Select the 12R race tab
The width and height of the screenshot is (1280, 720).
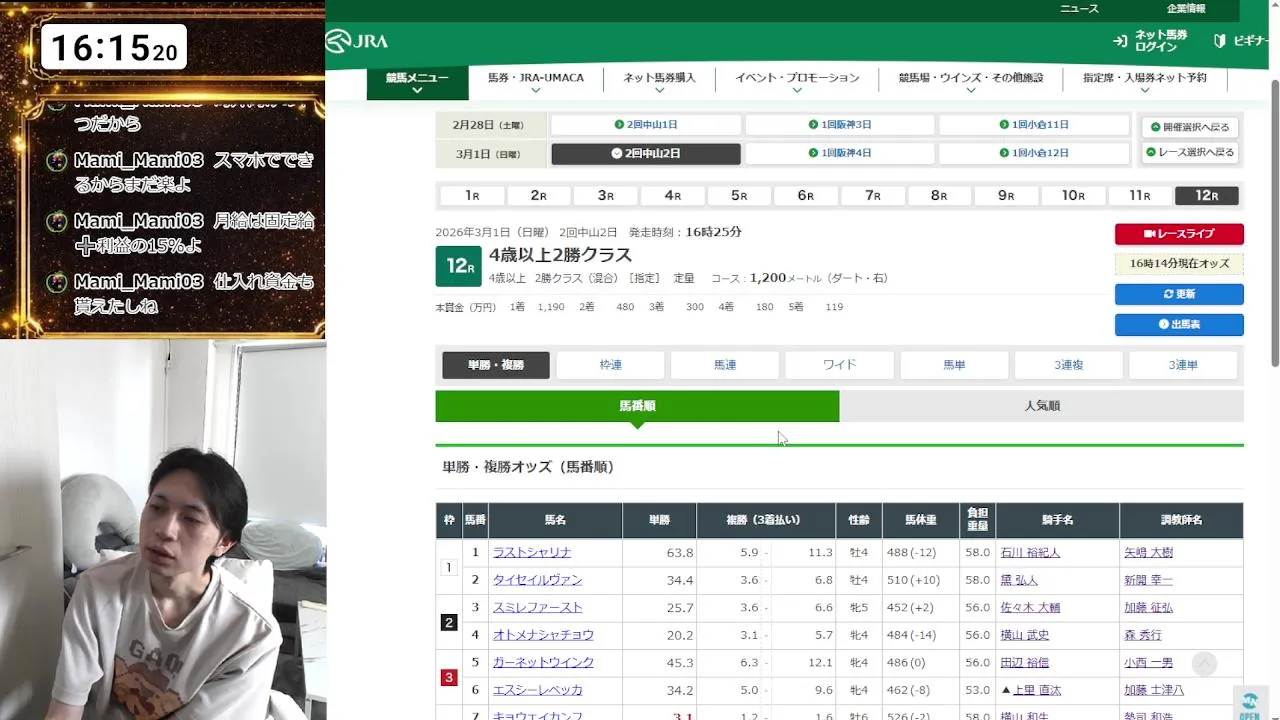1207,196
